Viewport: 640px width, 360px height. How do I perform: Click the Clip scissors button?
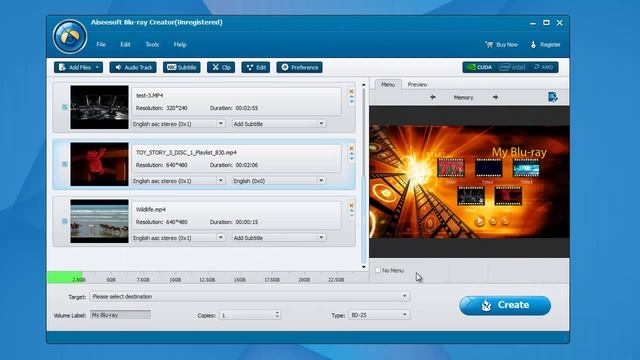(x=221, y=67)
